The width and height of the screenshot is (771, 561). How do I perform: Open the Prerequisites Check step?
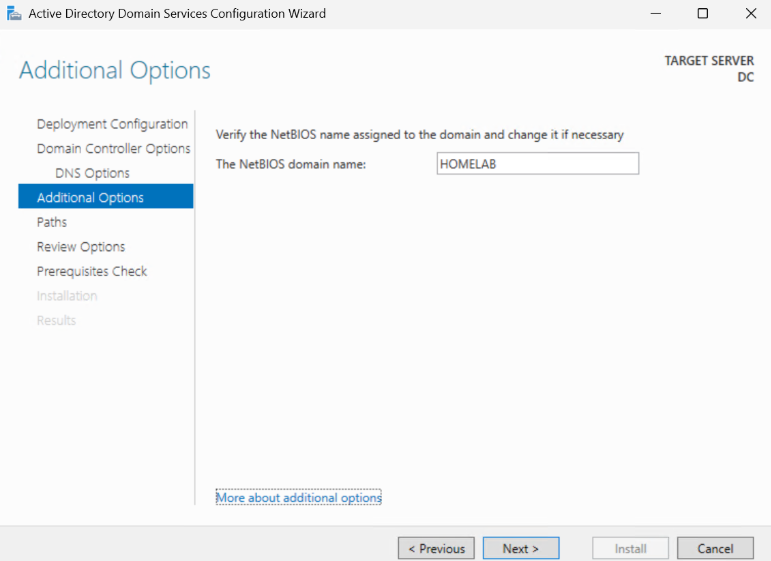pos(92,271)
